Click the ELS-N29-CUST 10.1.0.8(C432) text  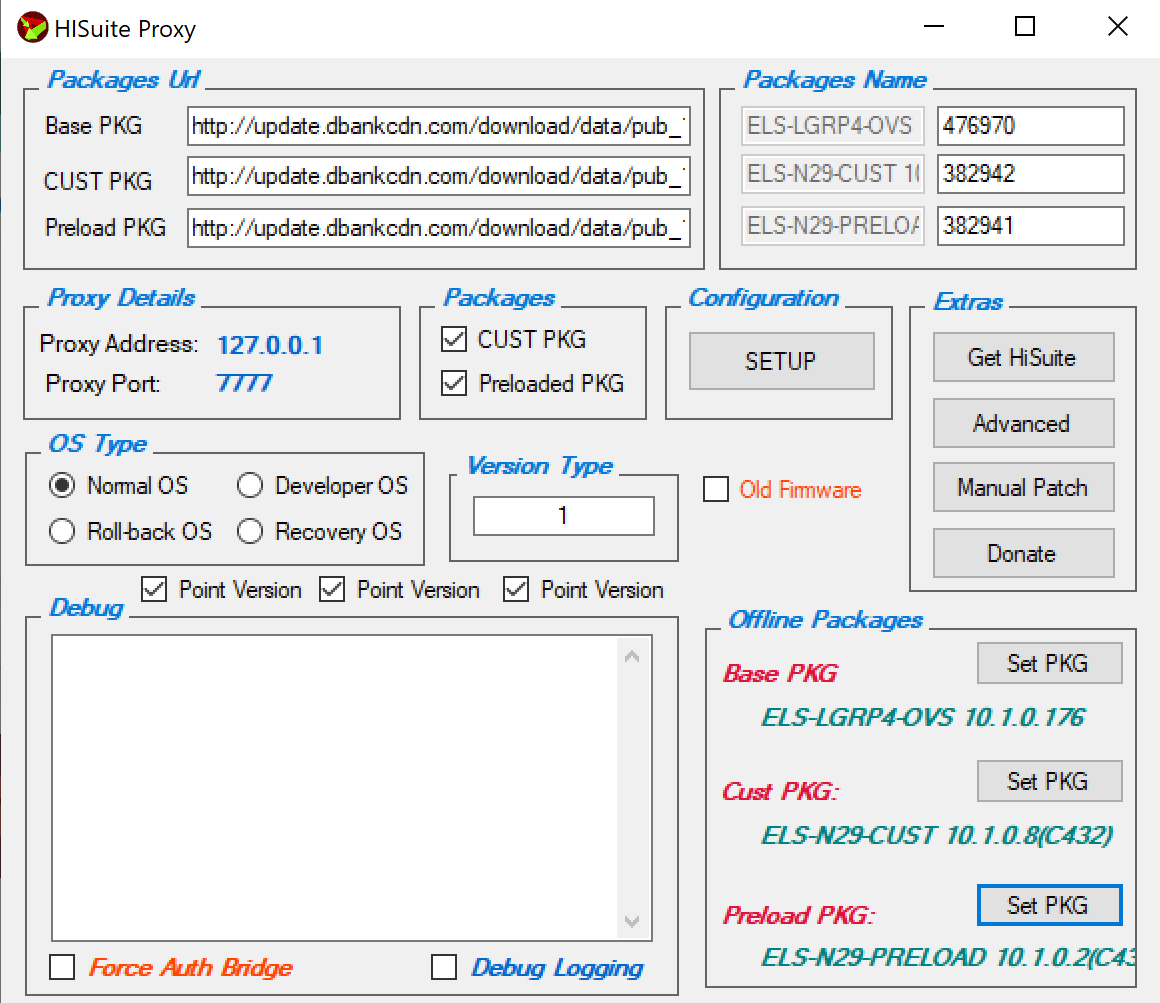pyautogui.click(x=937, y=836)
